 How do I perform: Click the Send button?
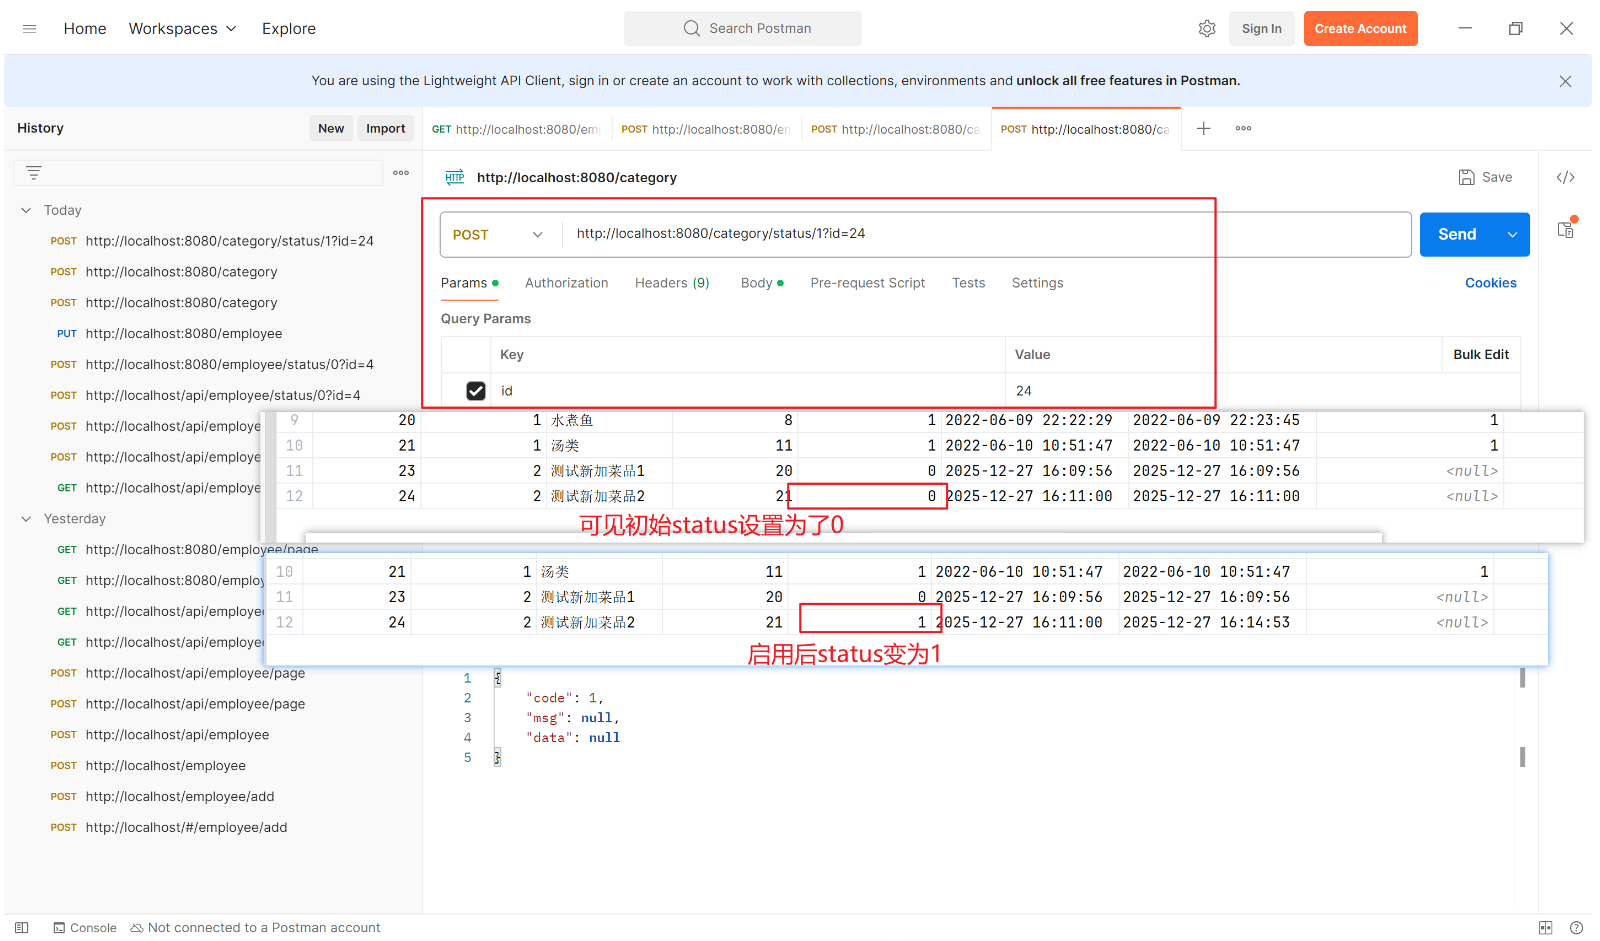pyautogui.click(x=1457, y=234)
